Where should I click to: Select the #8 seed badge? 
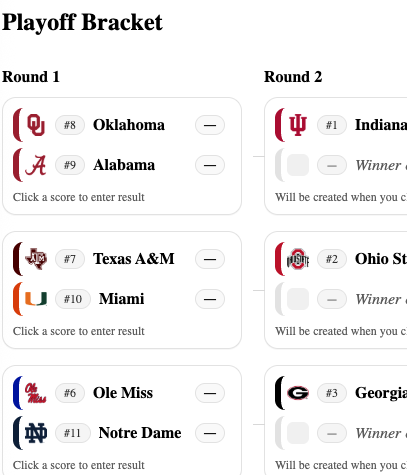click(70, 125)
